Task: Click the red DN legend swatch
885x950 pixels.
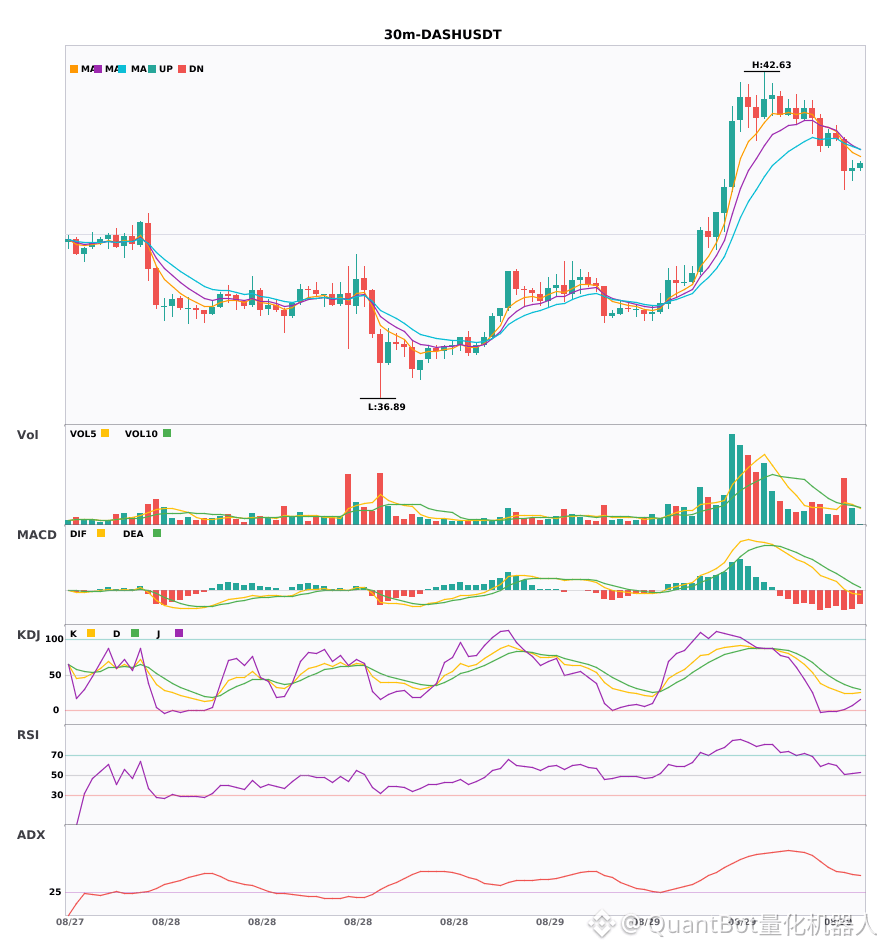Action: tap(182, 69)
